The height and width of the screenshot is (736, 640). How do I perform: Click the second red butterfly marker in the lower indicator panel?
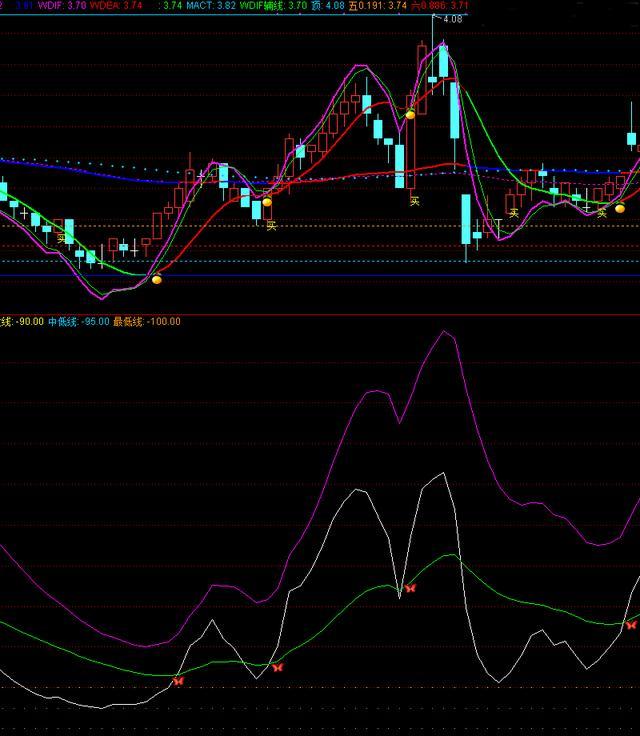point(278,667)
